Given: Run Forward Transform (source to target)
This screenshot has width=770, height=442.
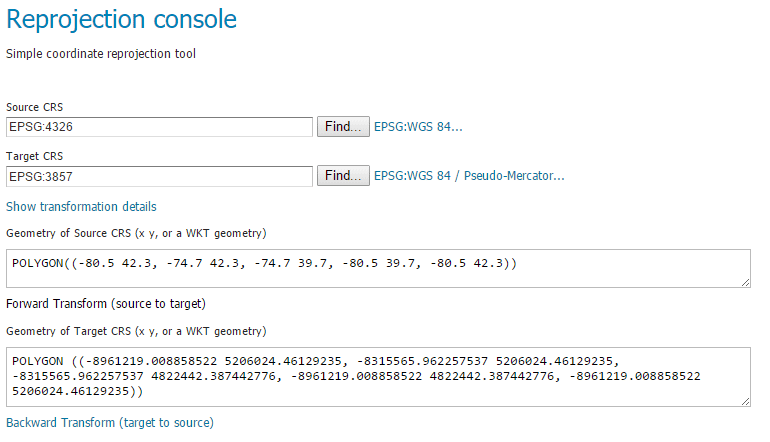Looking at the screenshot, I should click(106, 303).
